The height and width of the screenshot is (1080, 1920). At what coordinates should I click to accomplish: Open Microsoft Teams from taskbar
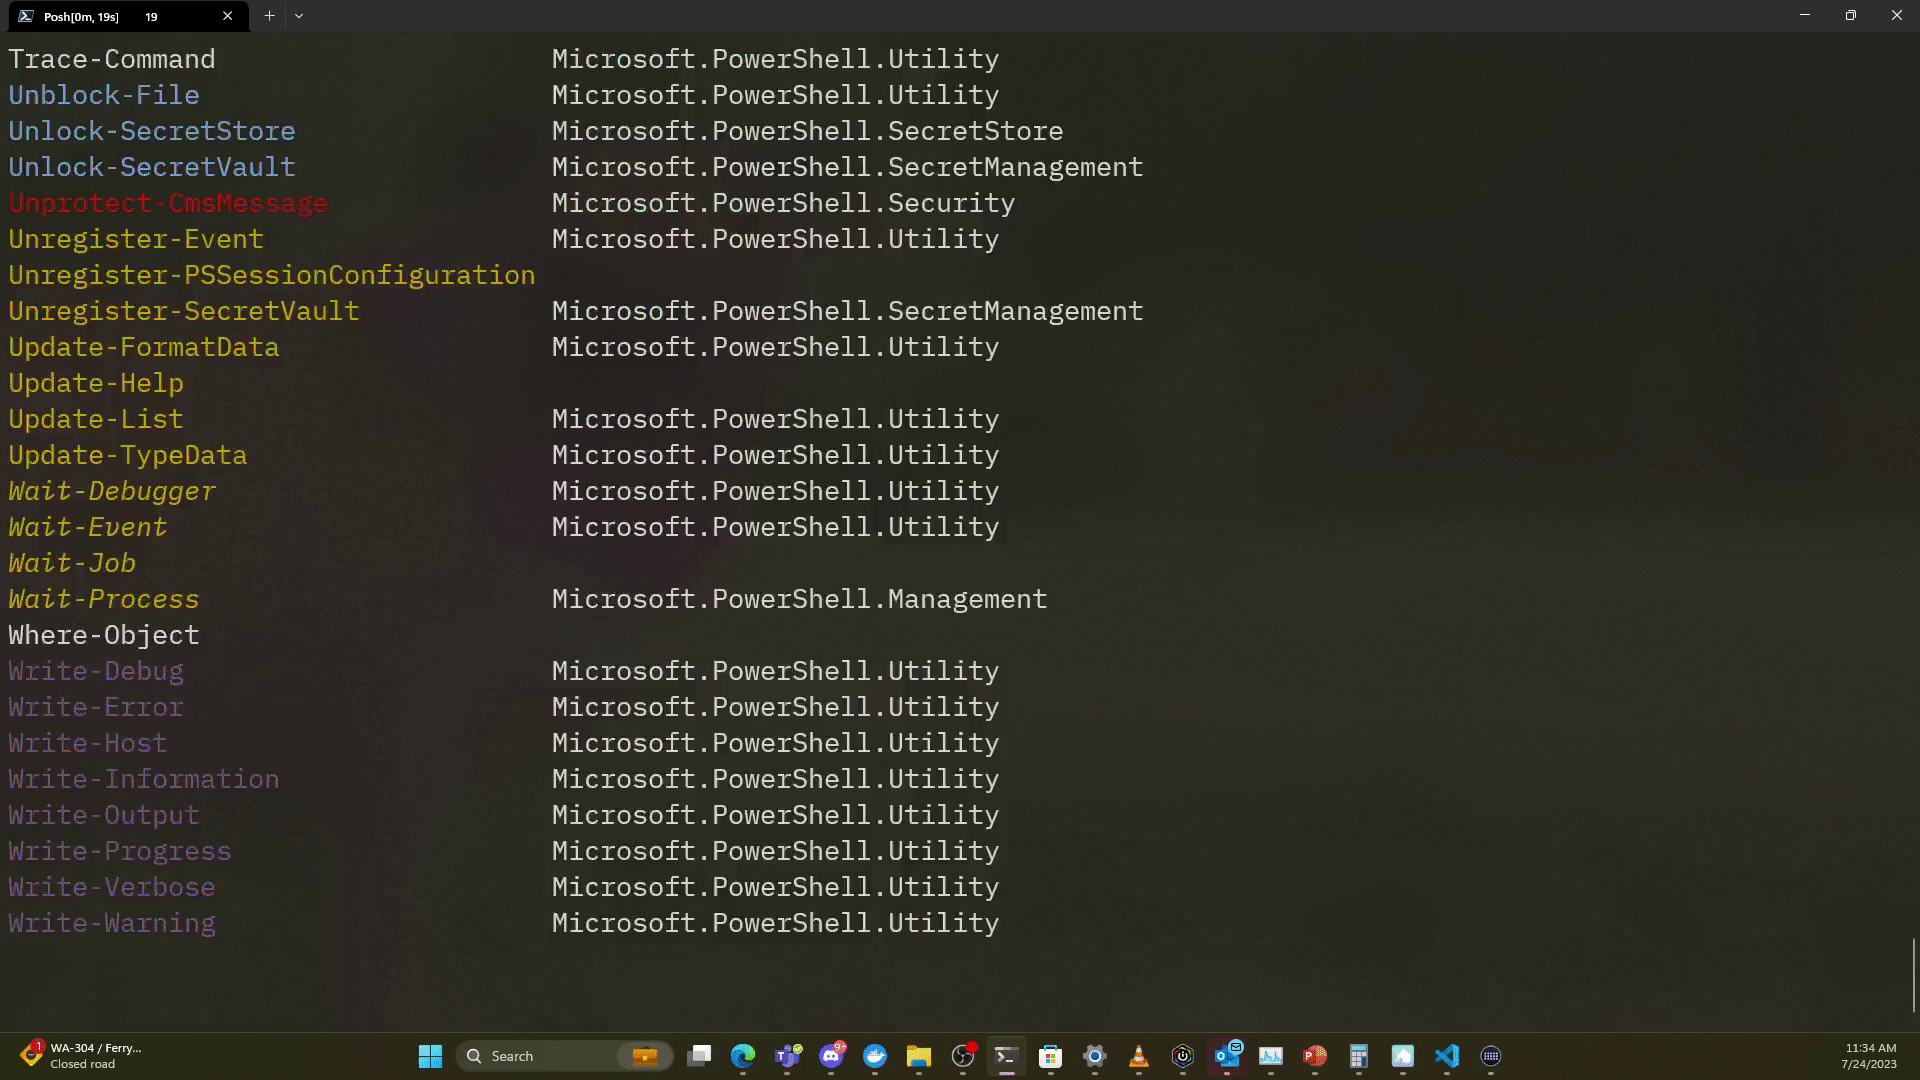pyautogui.click(x=787, y=1056)
